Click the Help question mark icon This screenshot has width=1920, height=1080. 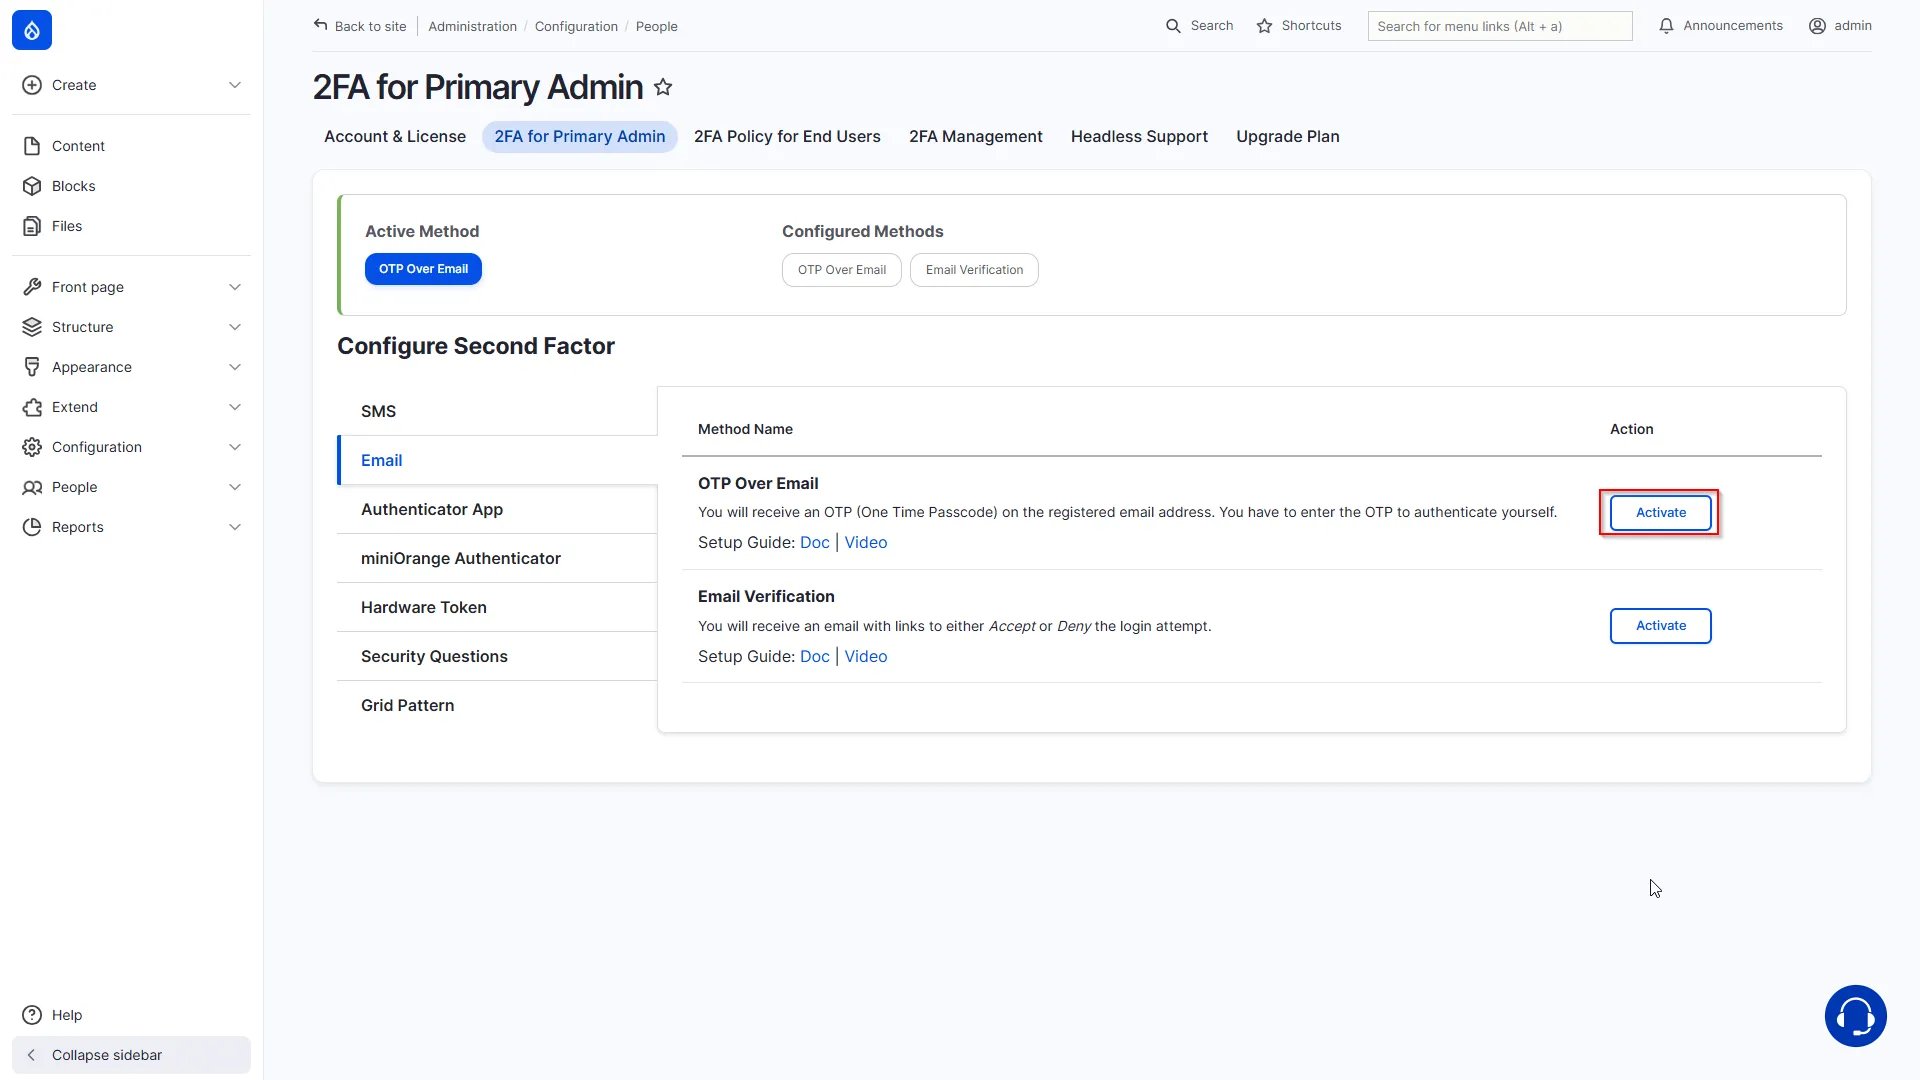point(32,1015)
